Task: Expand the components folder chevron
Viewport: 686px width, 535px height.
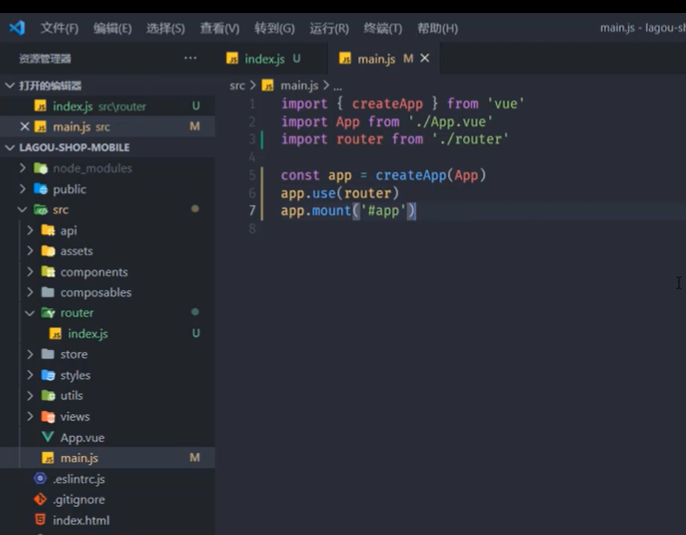Action: (x=30, y=272)
